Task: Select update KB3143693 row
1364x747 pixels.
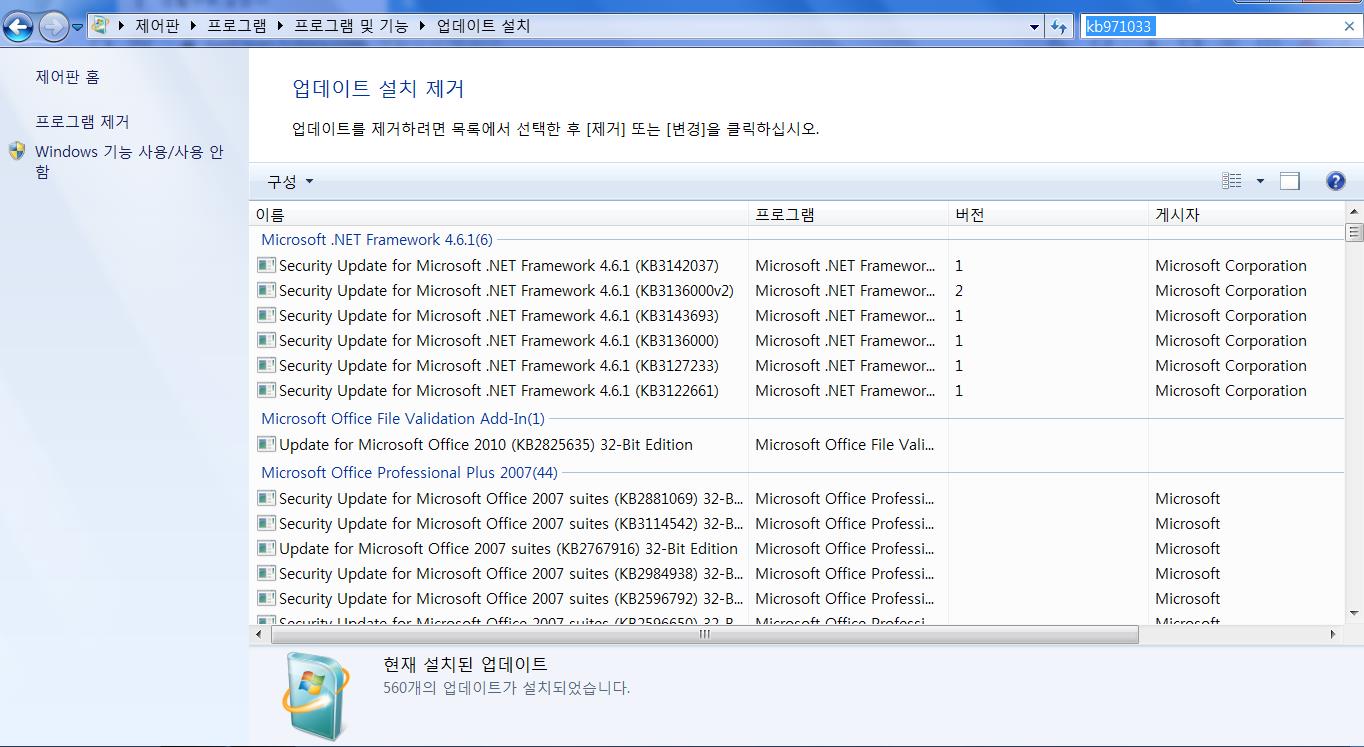Action: click(798, 316)
